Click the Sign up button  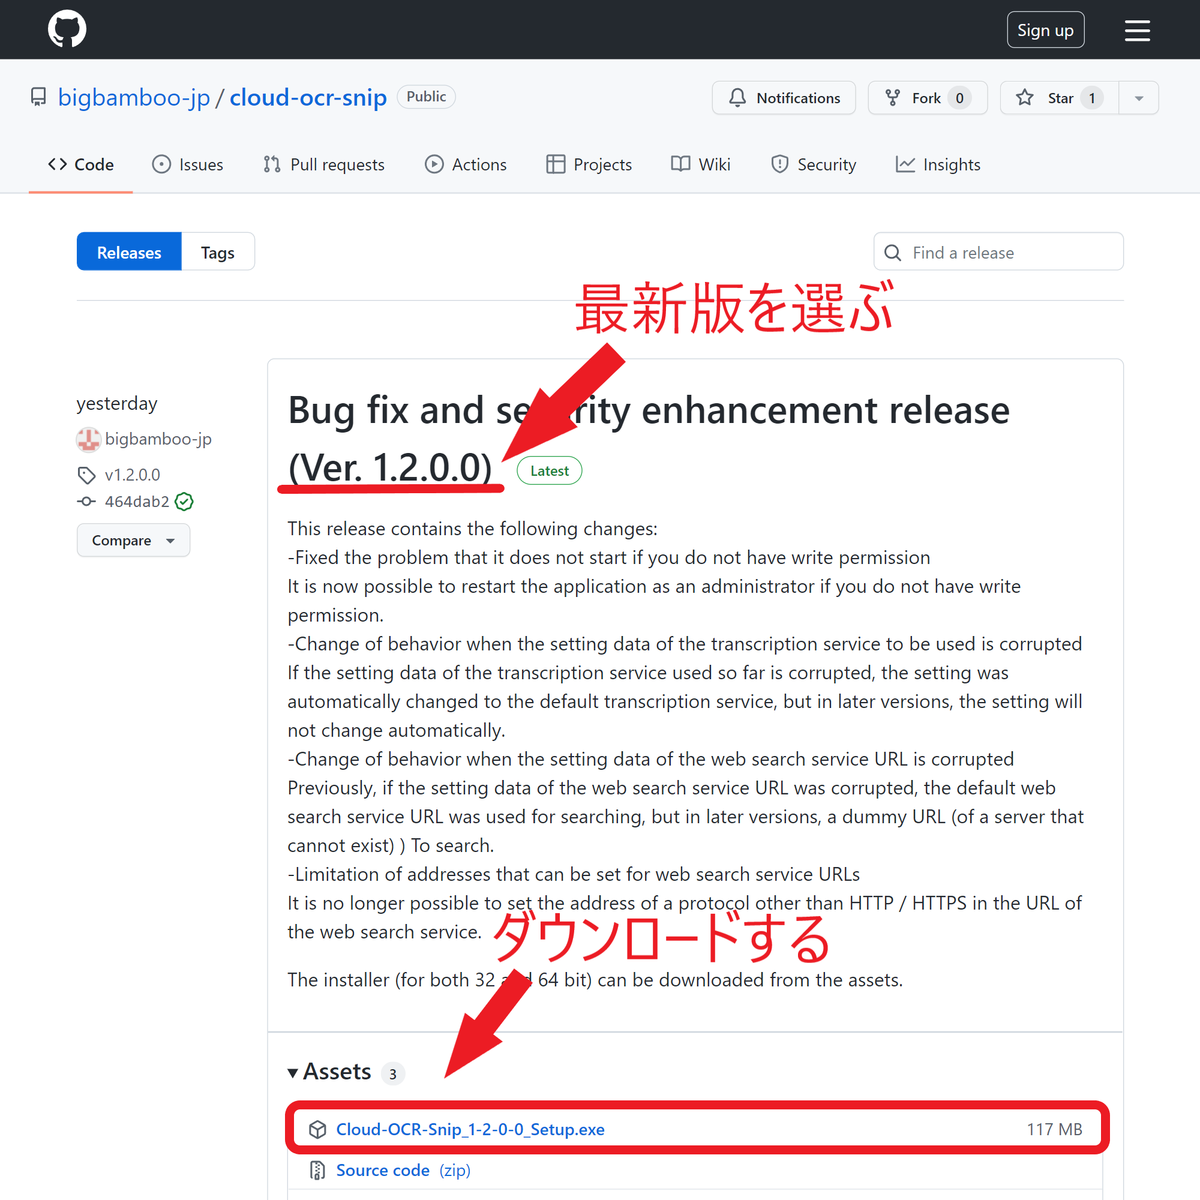(x=1045, y=30)
